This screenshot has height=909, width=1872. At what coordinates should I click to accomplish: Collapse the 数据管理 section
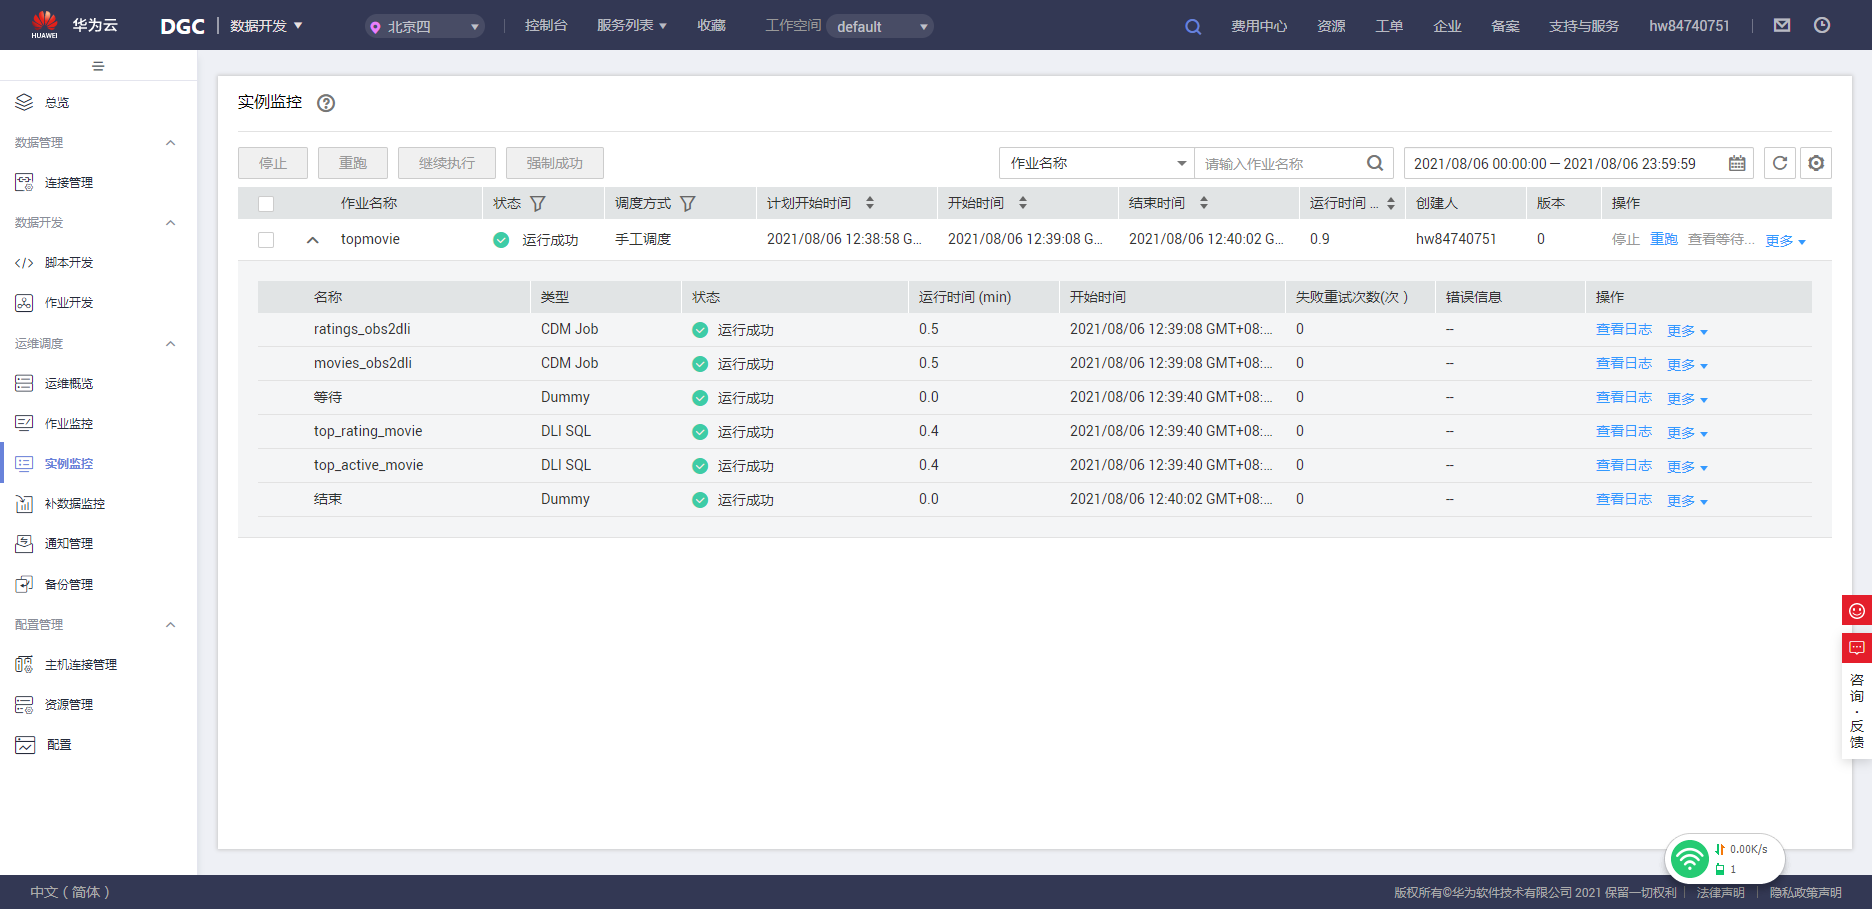[x=170, y=142]
